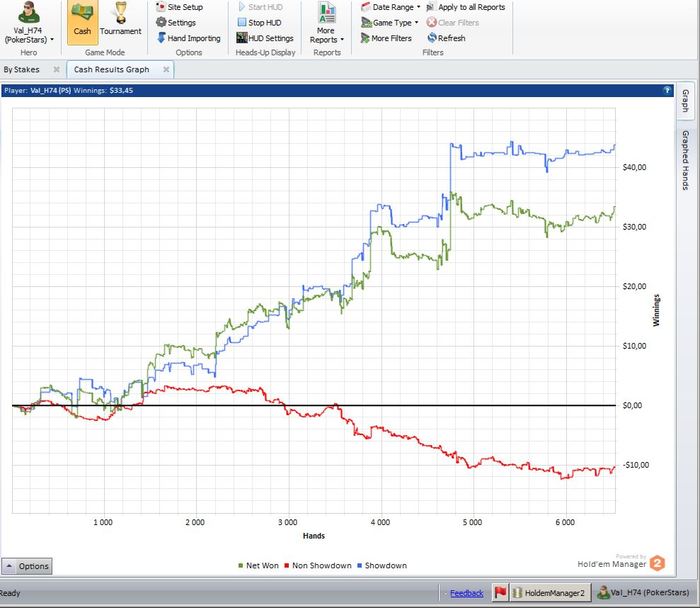
Task: Click the Ready status text
Action: pyautogui.click(x=10, y=593)
